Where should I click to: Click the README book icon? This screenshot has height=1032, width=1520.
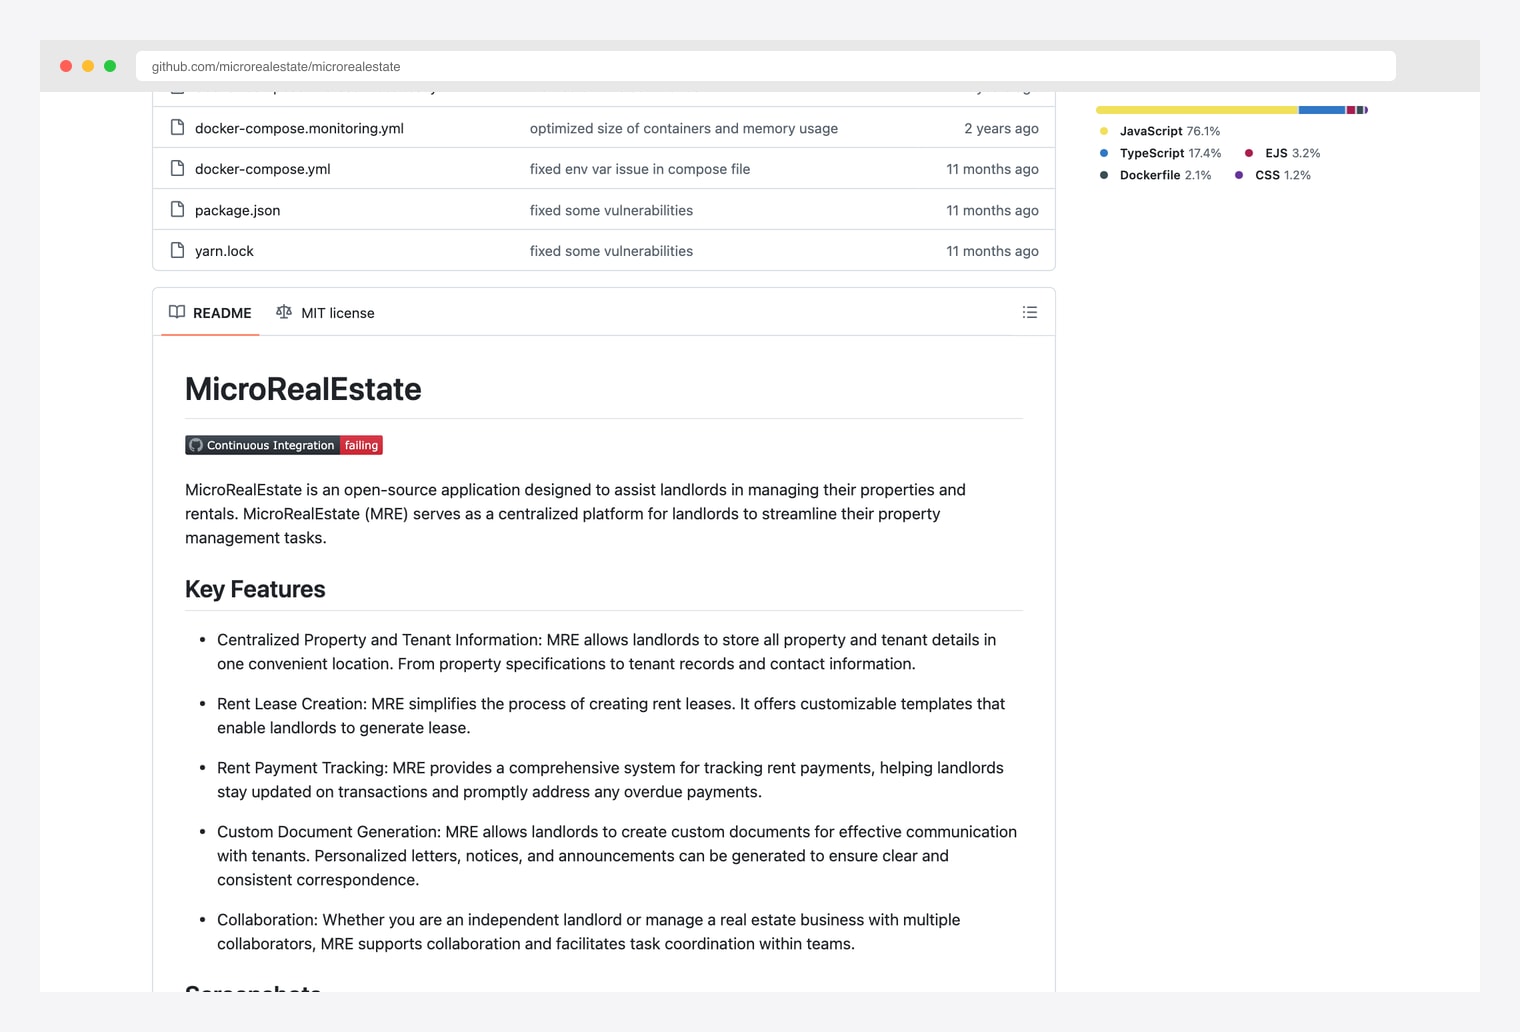[177, 312]
